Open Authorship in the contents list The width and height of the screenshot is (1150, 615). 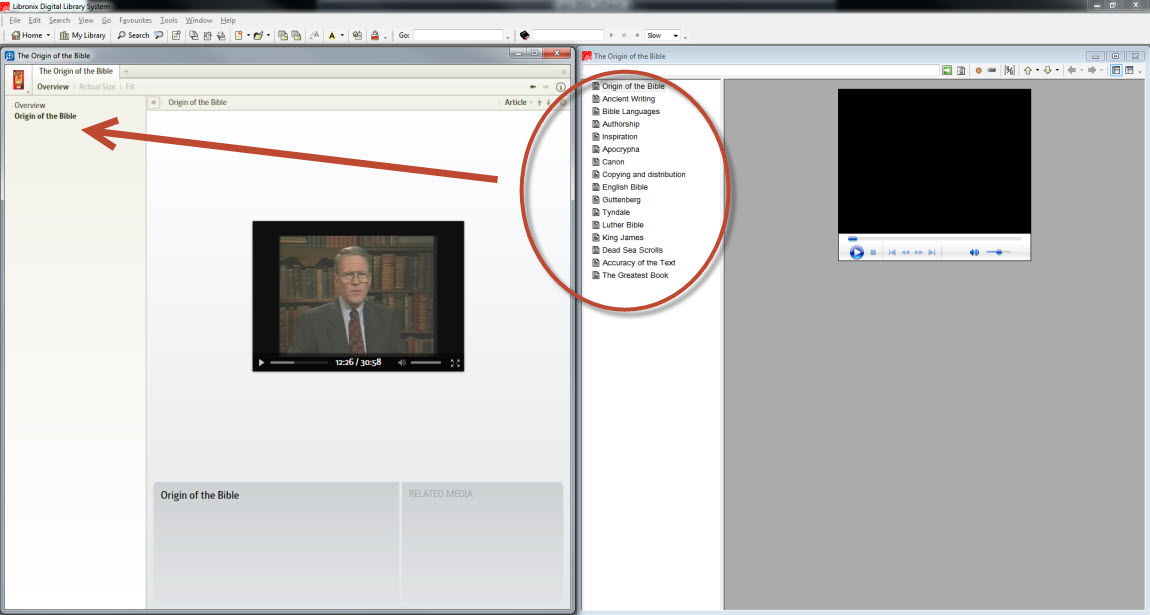coord(620,124)
